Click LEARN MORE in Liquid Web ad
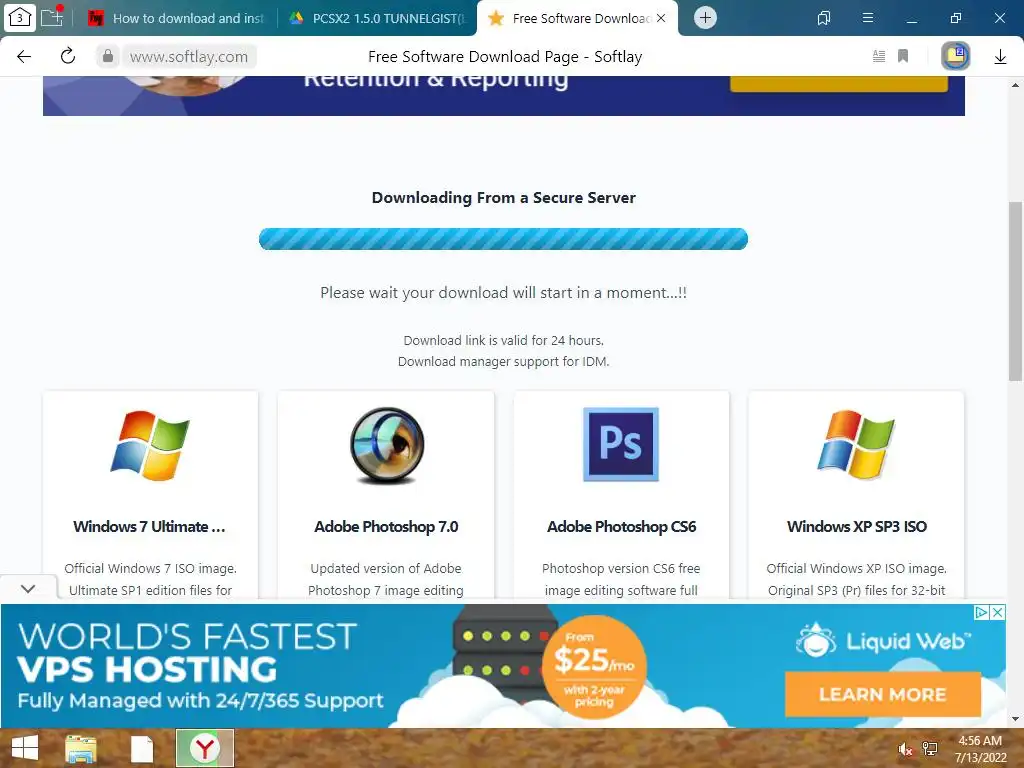Image resolution: width=1024 pixels, height=768 pixels. [882, 694]
